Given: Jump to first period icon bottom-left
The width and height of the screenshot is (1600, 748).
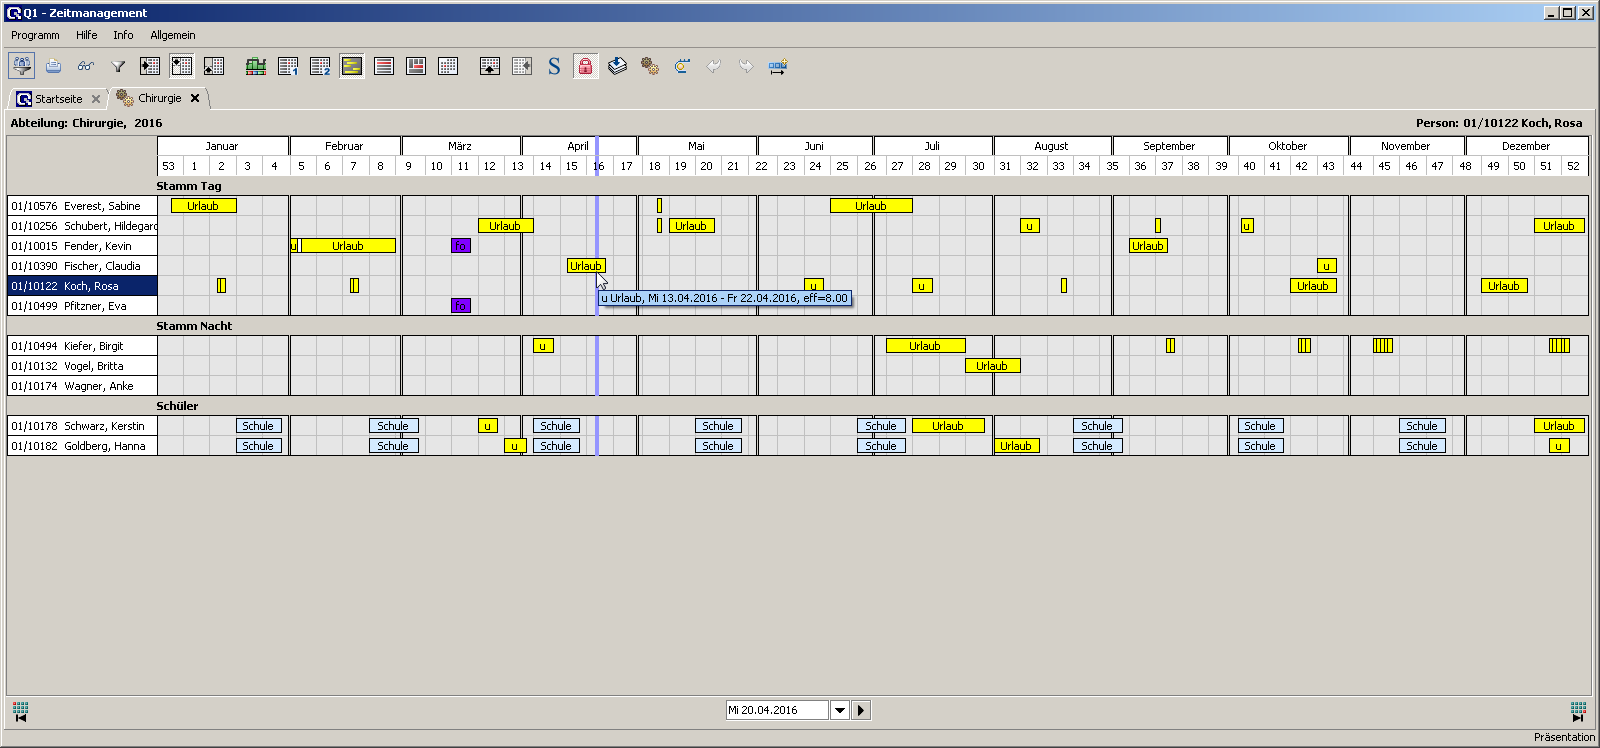Looking at the screenshot, I should pyautogui.click(x=20, y=711).
